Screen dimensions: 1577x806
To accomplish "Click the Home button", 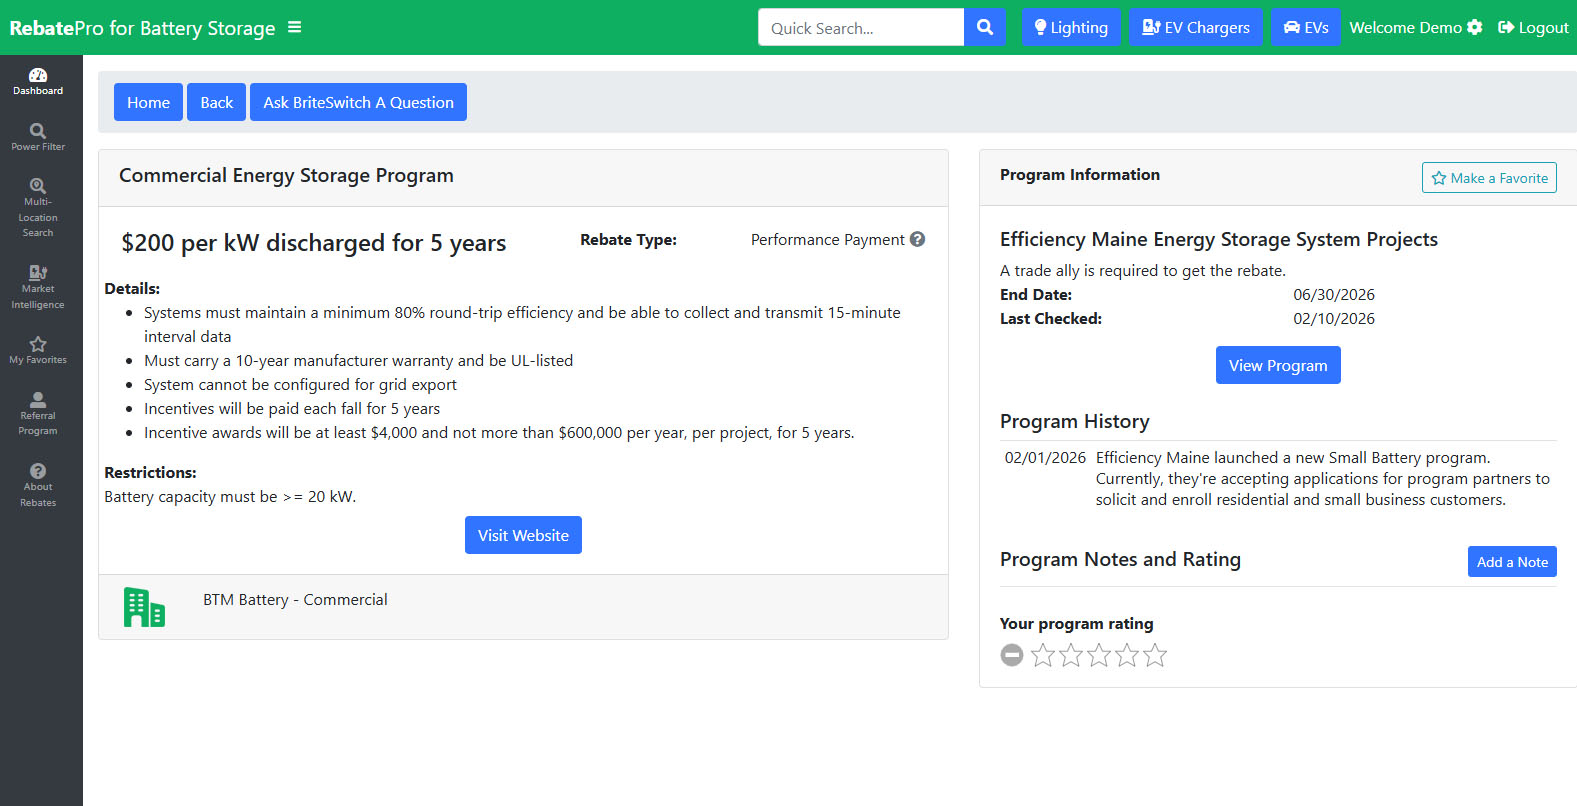I will coord(148,102).
